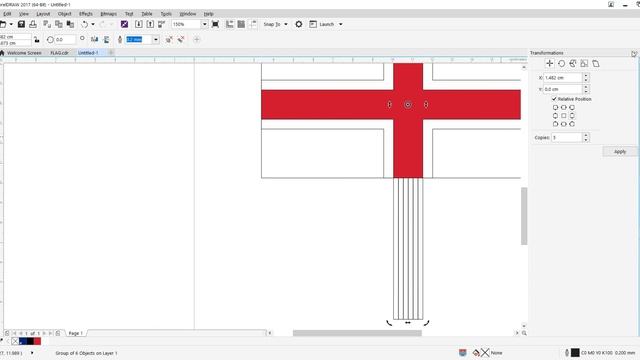Toggle the Show guidelines icon
The image size is (640, 360).
click(253, 24)
